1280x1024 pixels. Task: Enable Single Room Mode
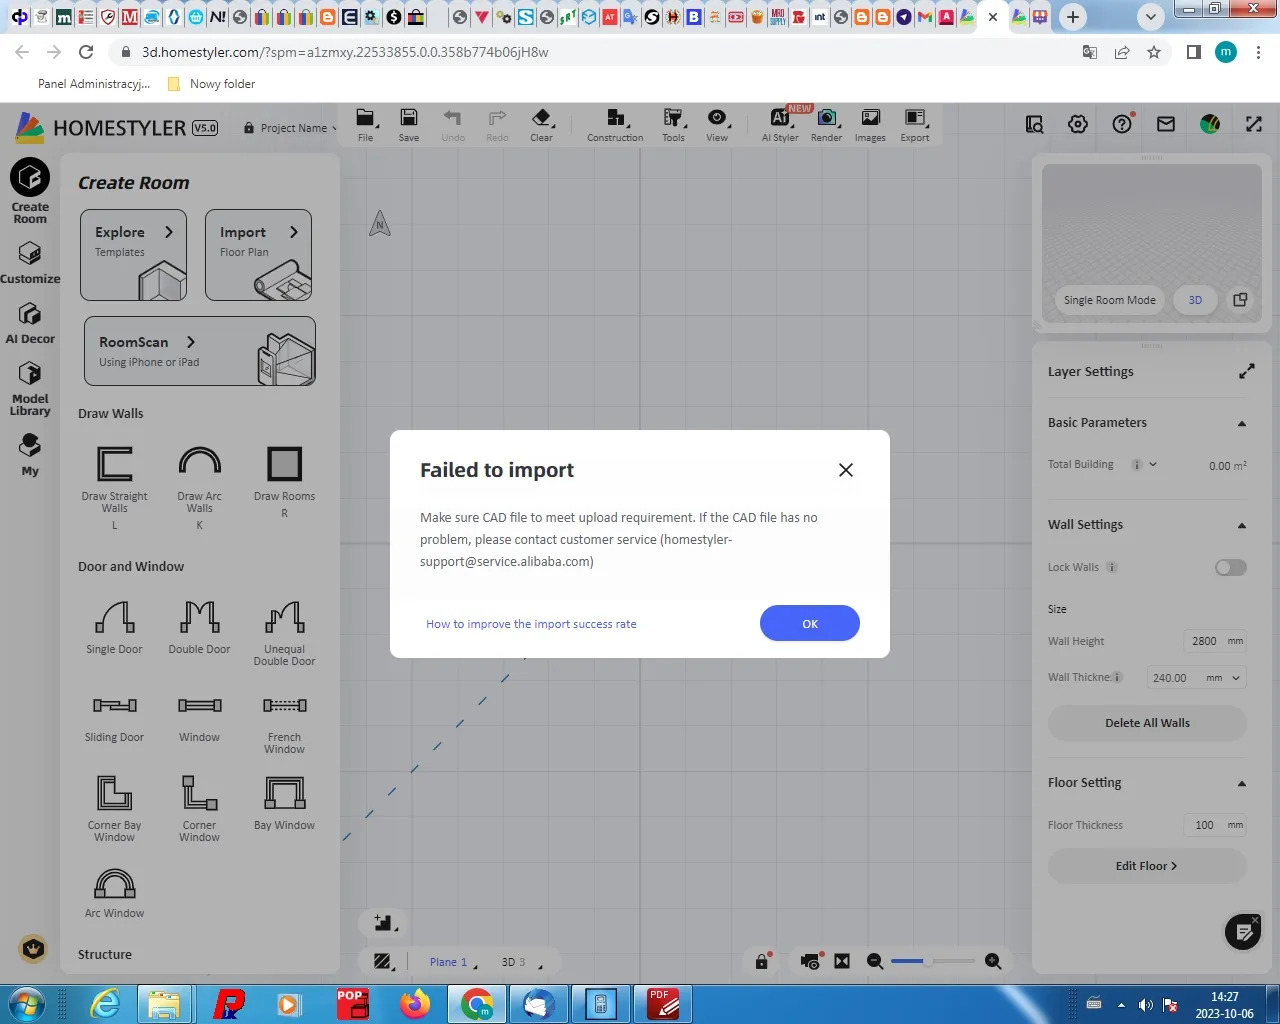coord(1109,300)
